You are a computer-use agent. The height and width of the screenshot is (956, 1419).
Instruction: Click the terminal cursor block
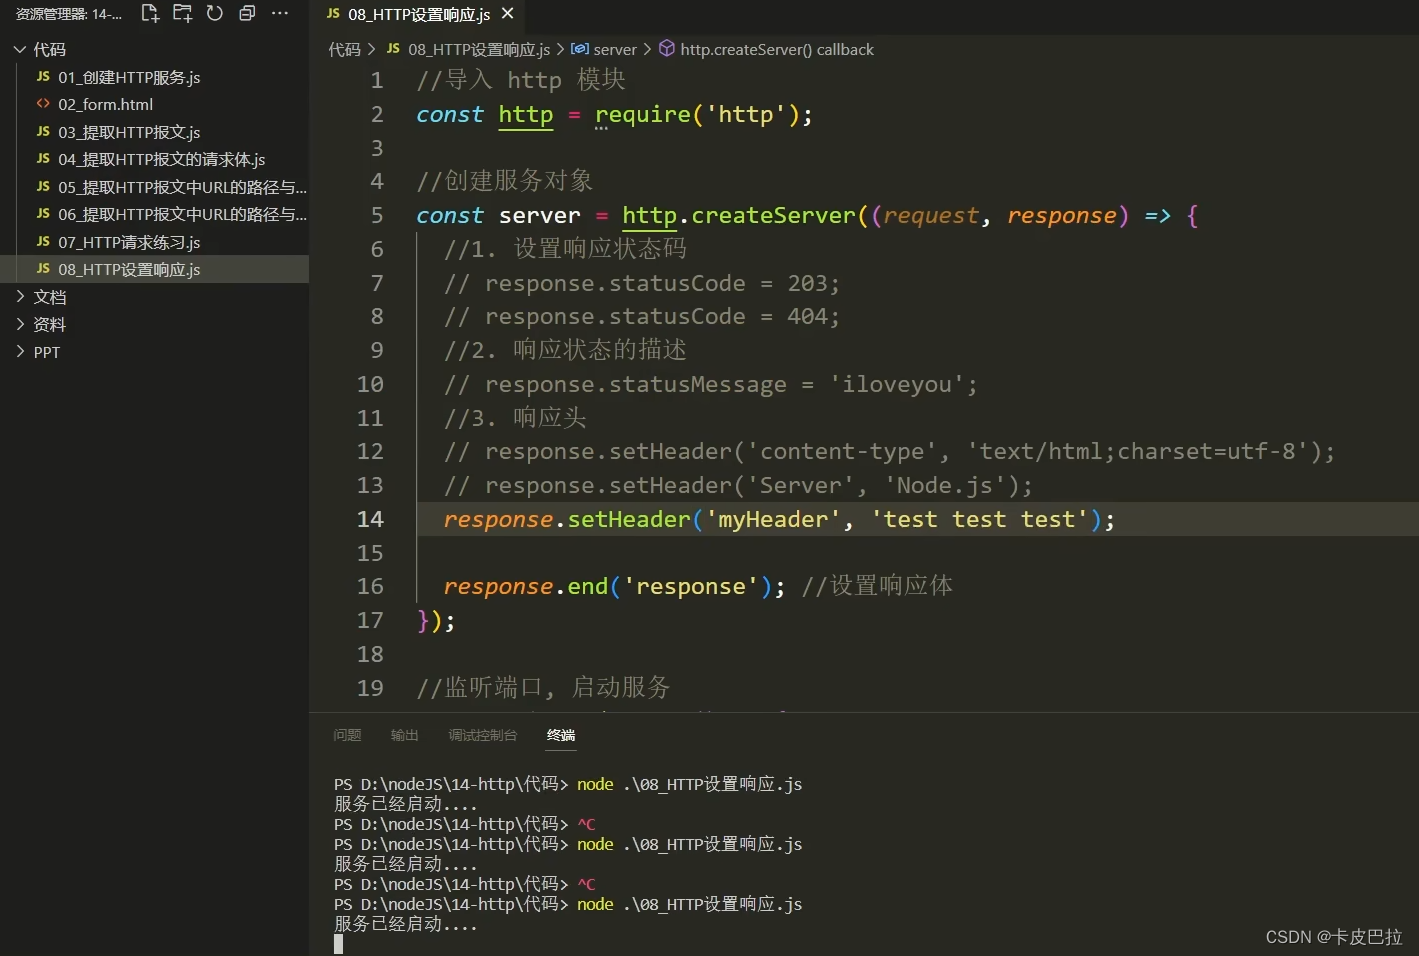338,944
